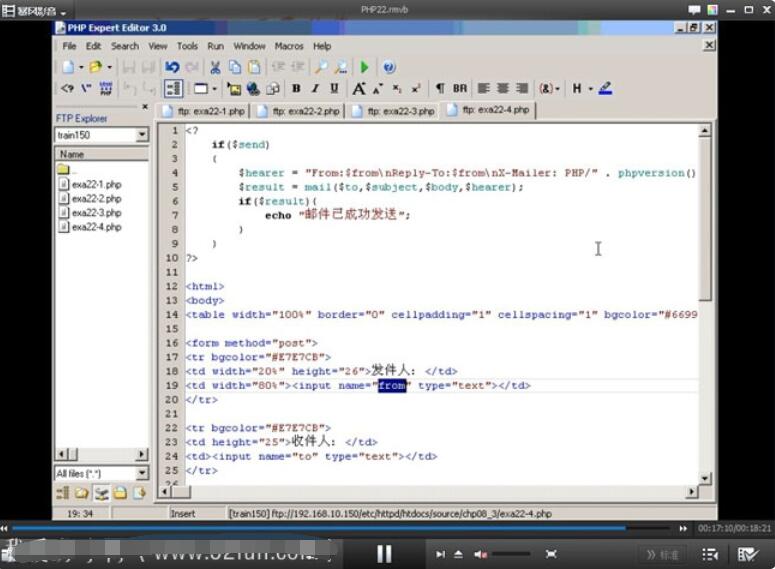The width and height of the screenshot is (775, 569).
Task: Align text right icon
Action: click(x=522, y=88)
